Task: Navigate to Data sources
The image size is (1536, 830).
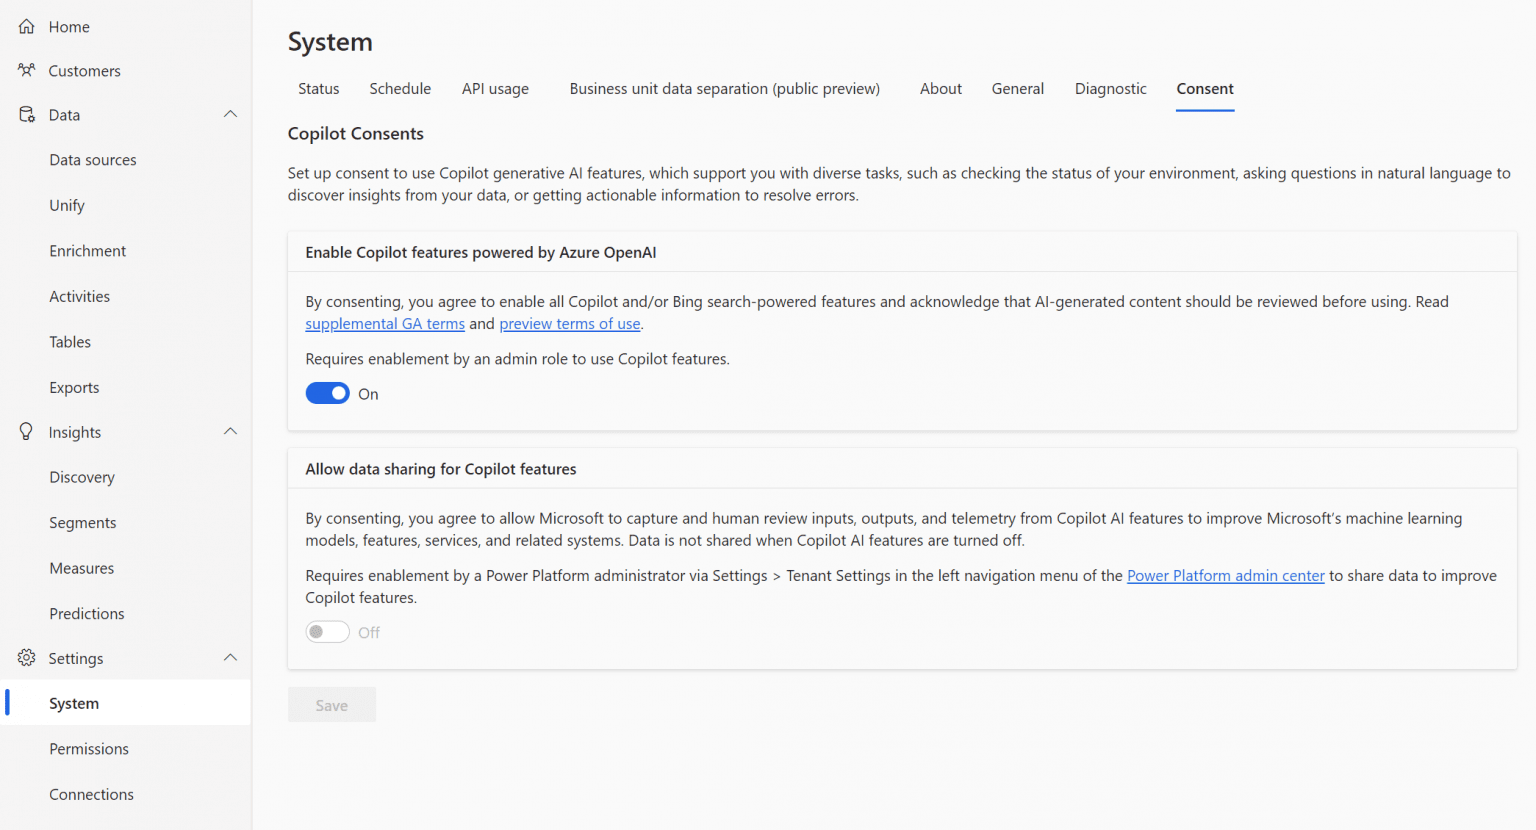Action: (x=92, y=159)
